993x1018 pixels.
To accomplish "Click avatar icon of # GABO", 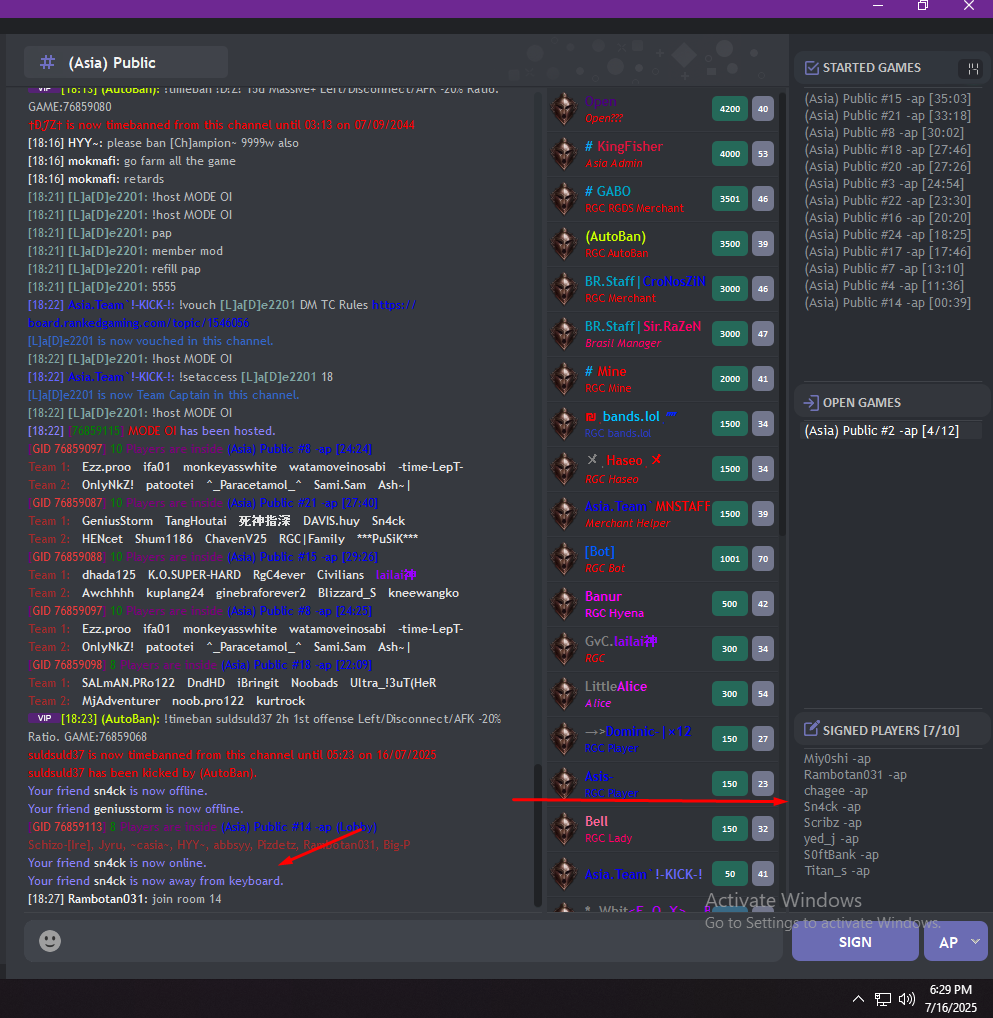I will coord(564,199).
